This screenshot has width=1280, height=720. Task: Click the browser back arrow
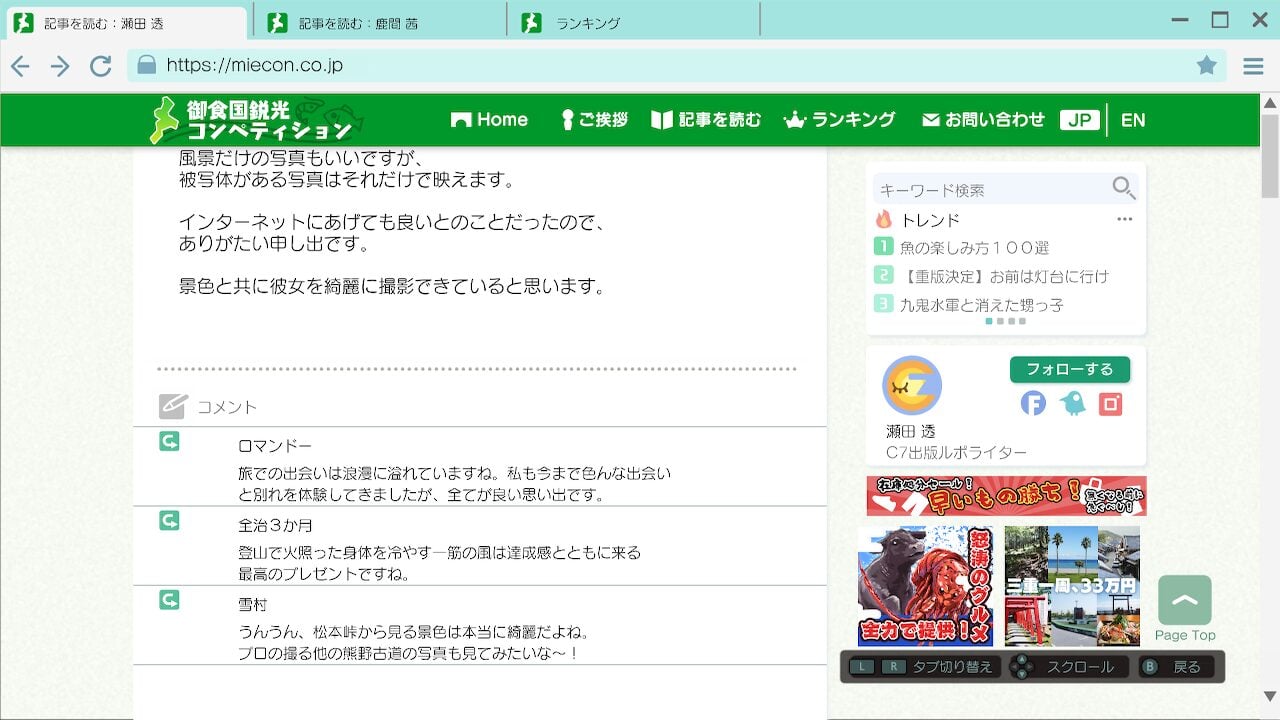pos(20,66)
